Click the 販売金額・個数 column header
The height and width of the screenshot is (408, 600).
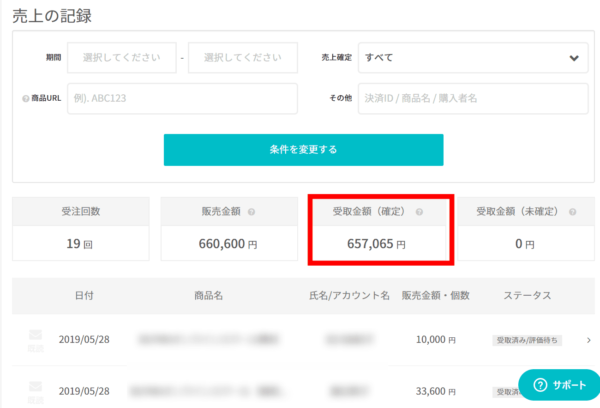point(435,295)
